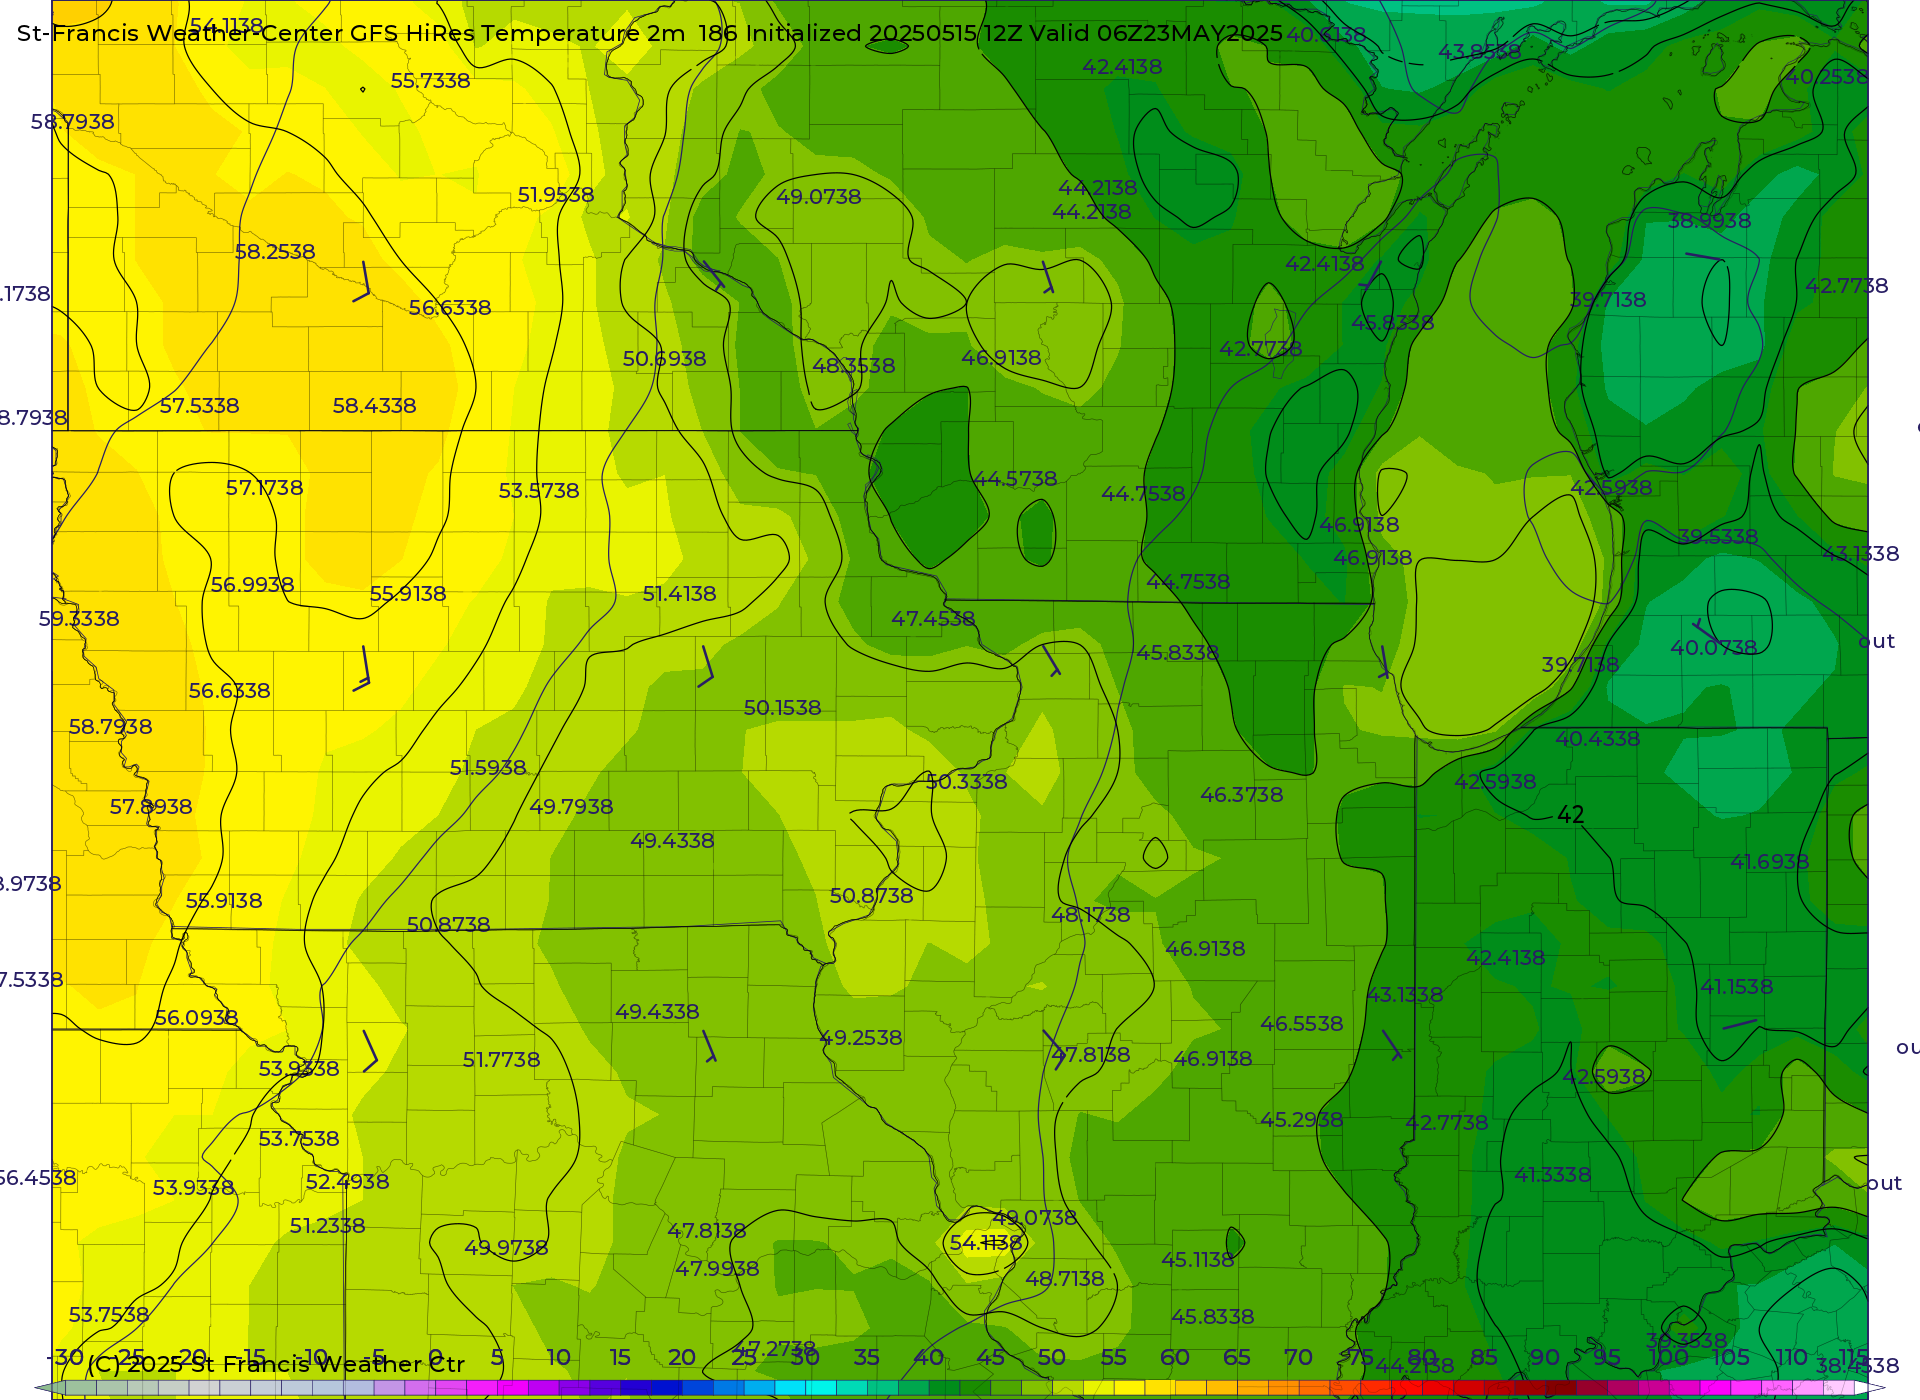Select the temperature reading 55.7338
This screenshot has height=1400, width=1920.
pos(430,81)
